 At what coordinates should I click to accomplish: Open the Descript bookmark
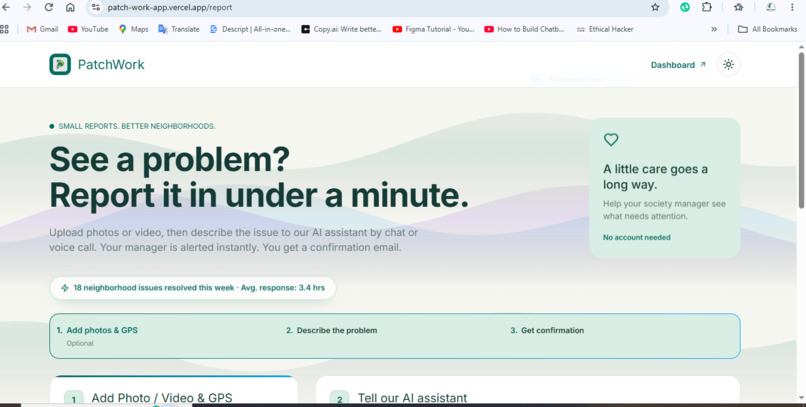point(250,29)
